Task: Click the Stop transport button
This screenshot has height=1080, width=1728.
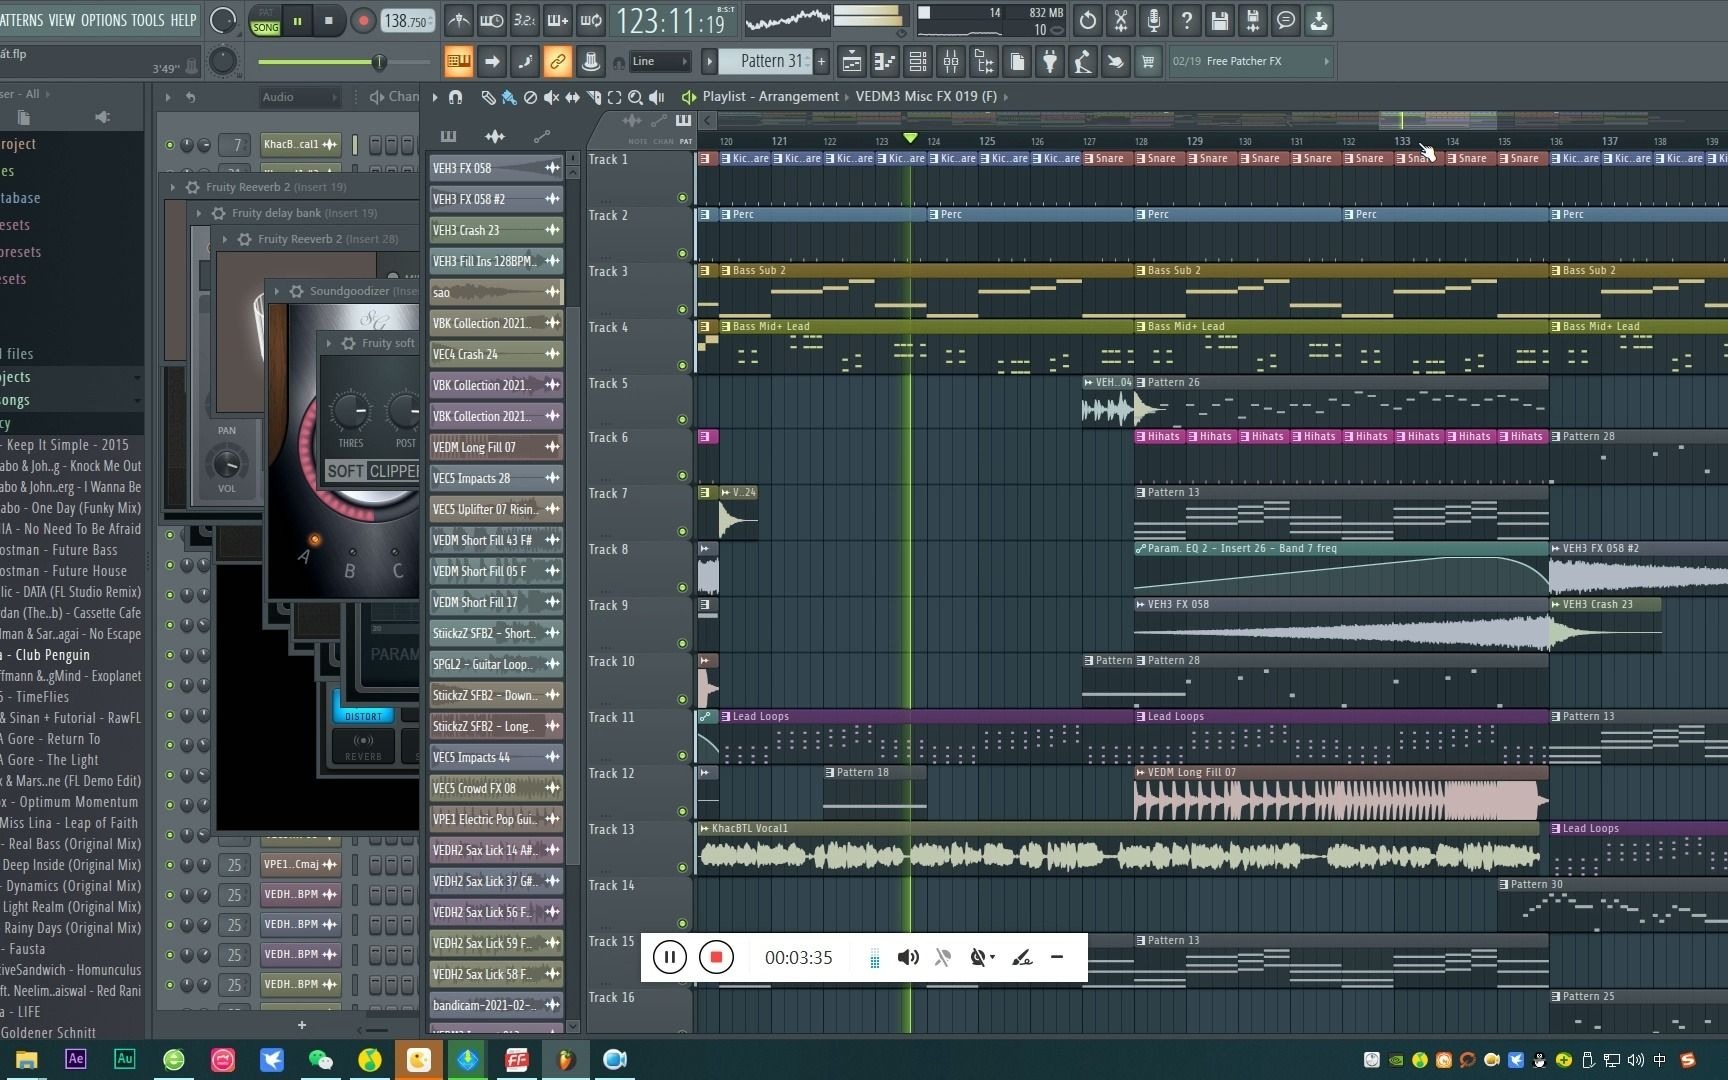Action: click(329, 20)
